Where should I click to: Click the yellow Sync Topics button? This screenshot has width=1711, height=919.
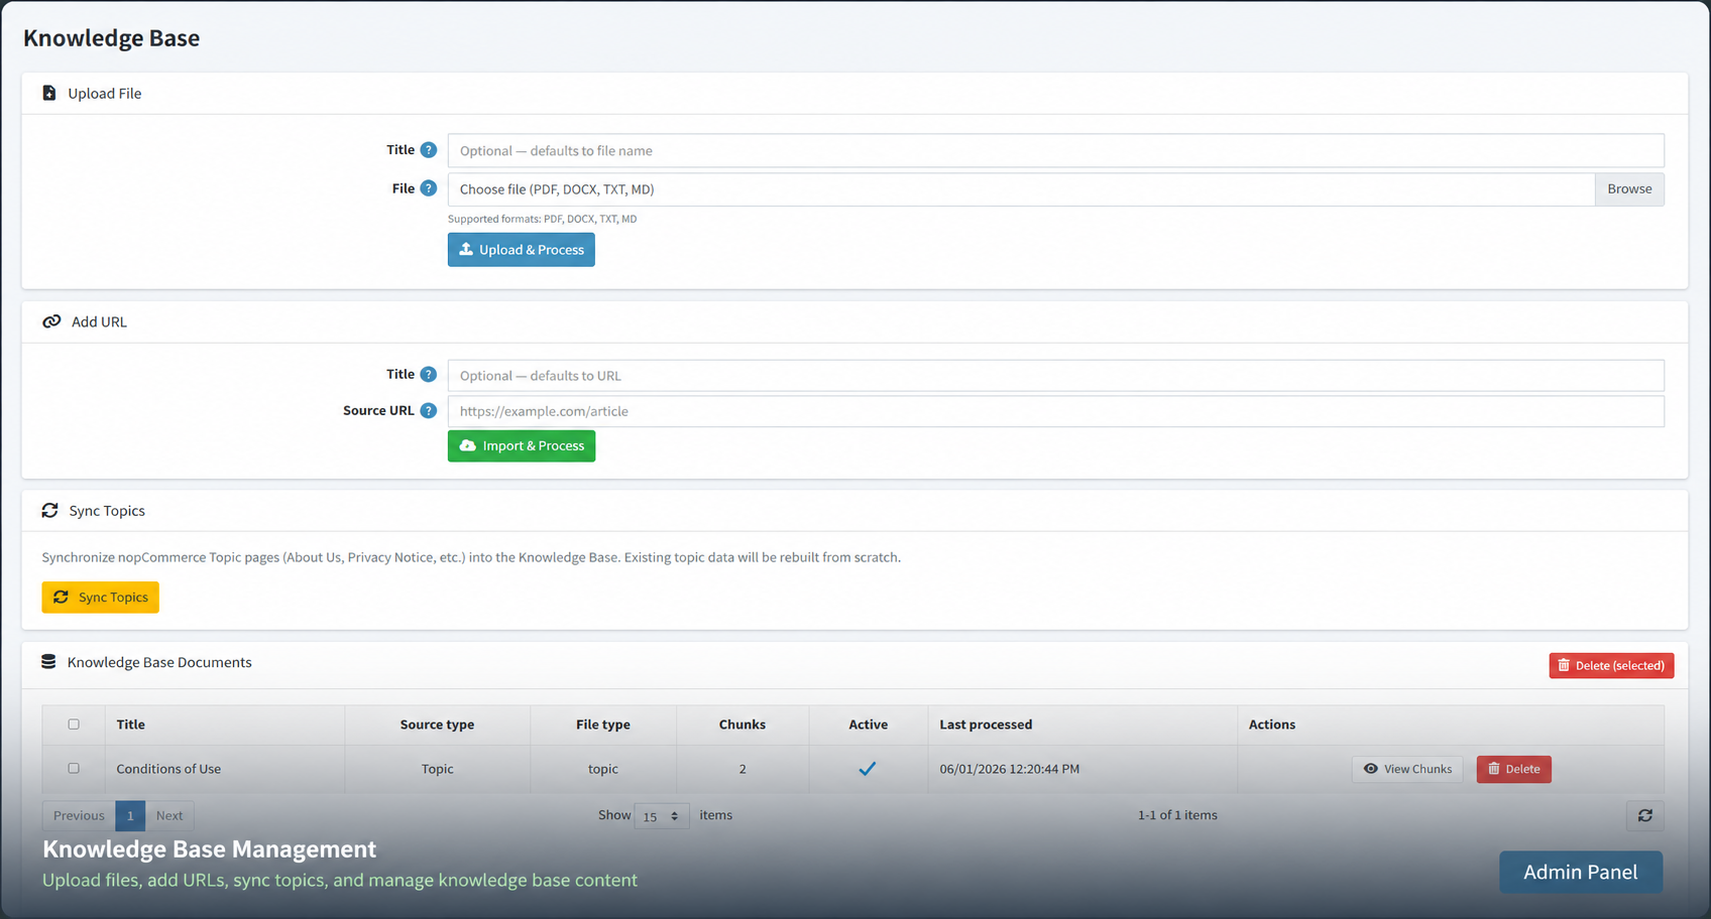(x=100, y=597)
